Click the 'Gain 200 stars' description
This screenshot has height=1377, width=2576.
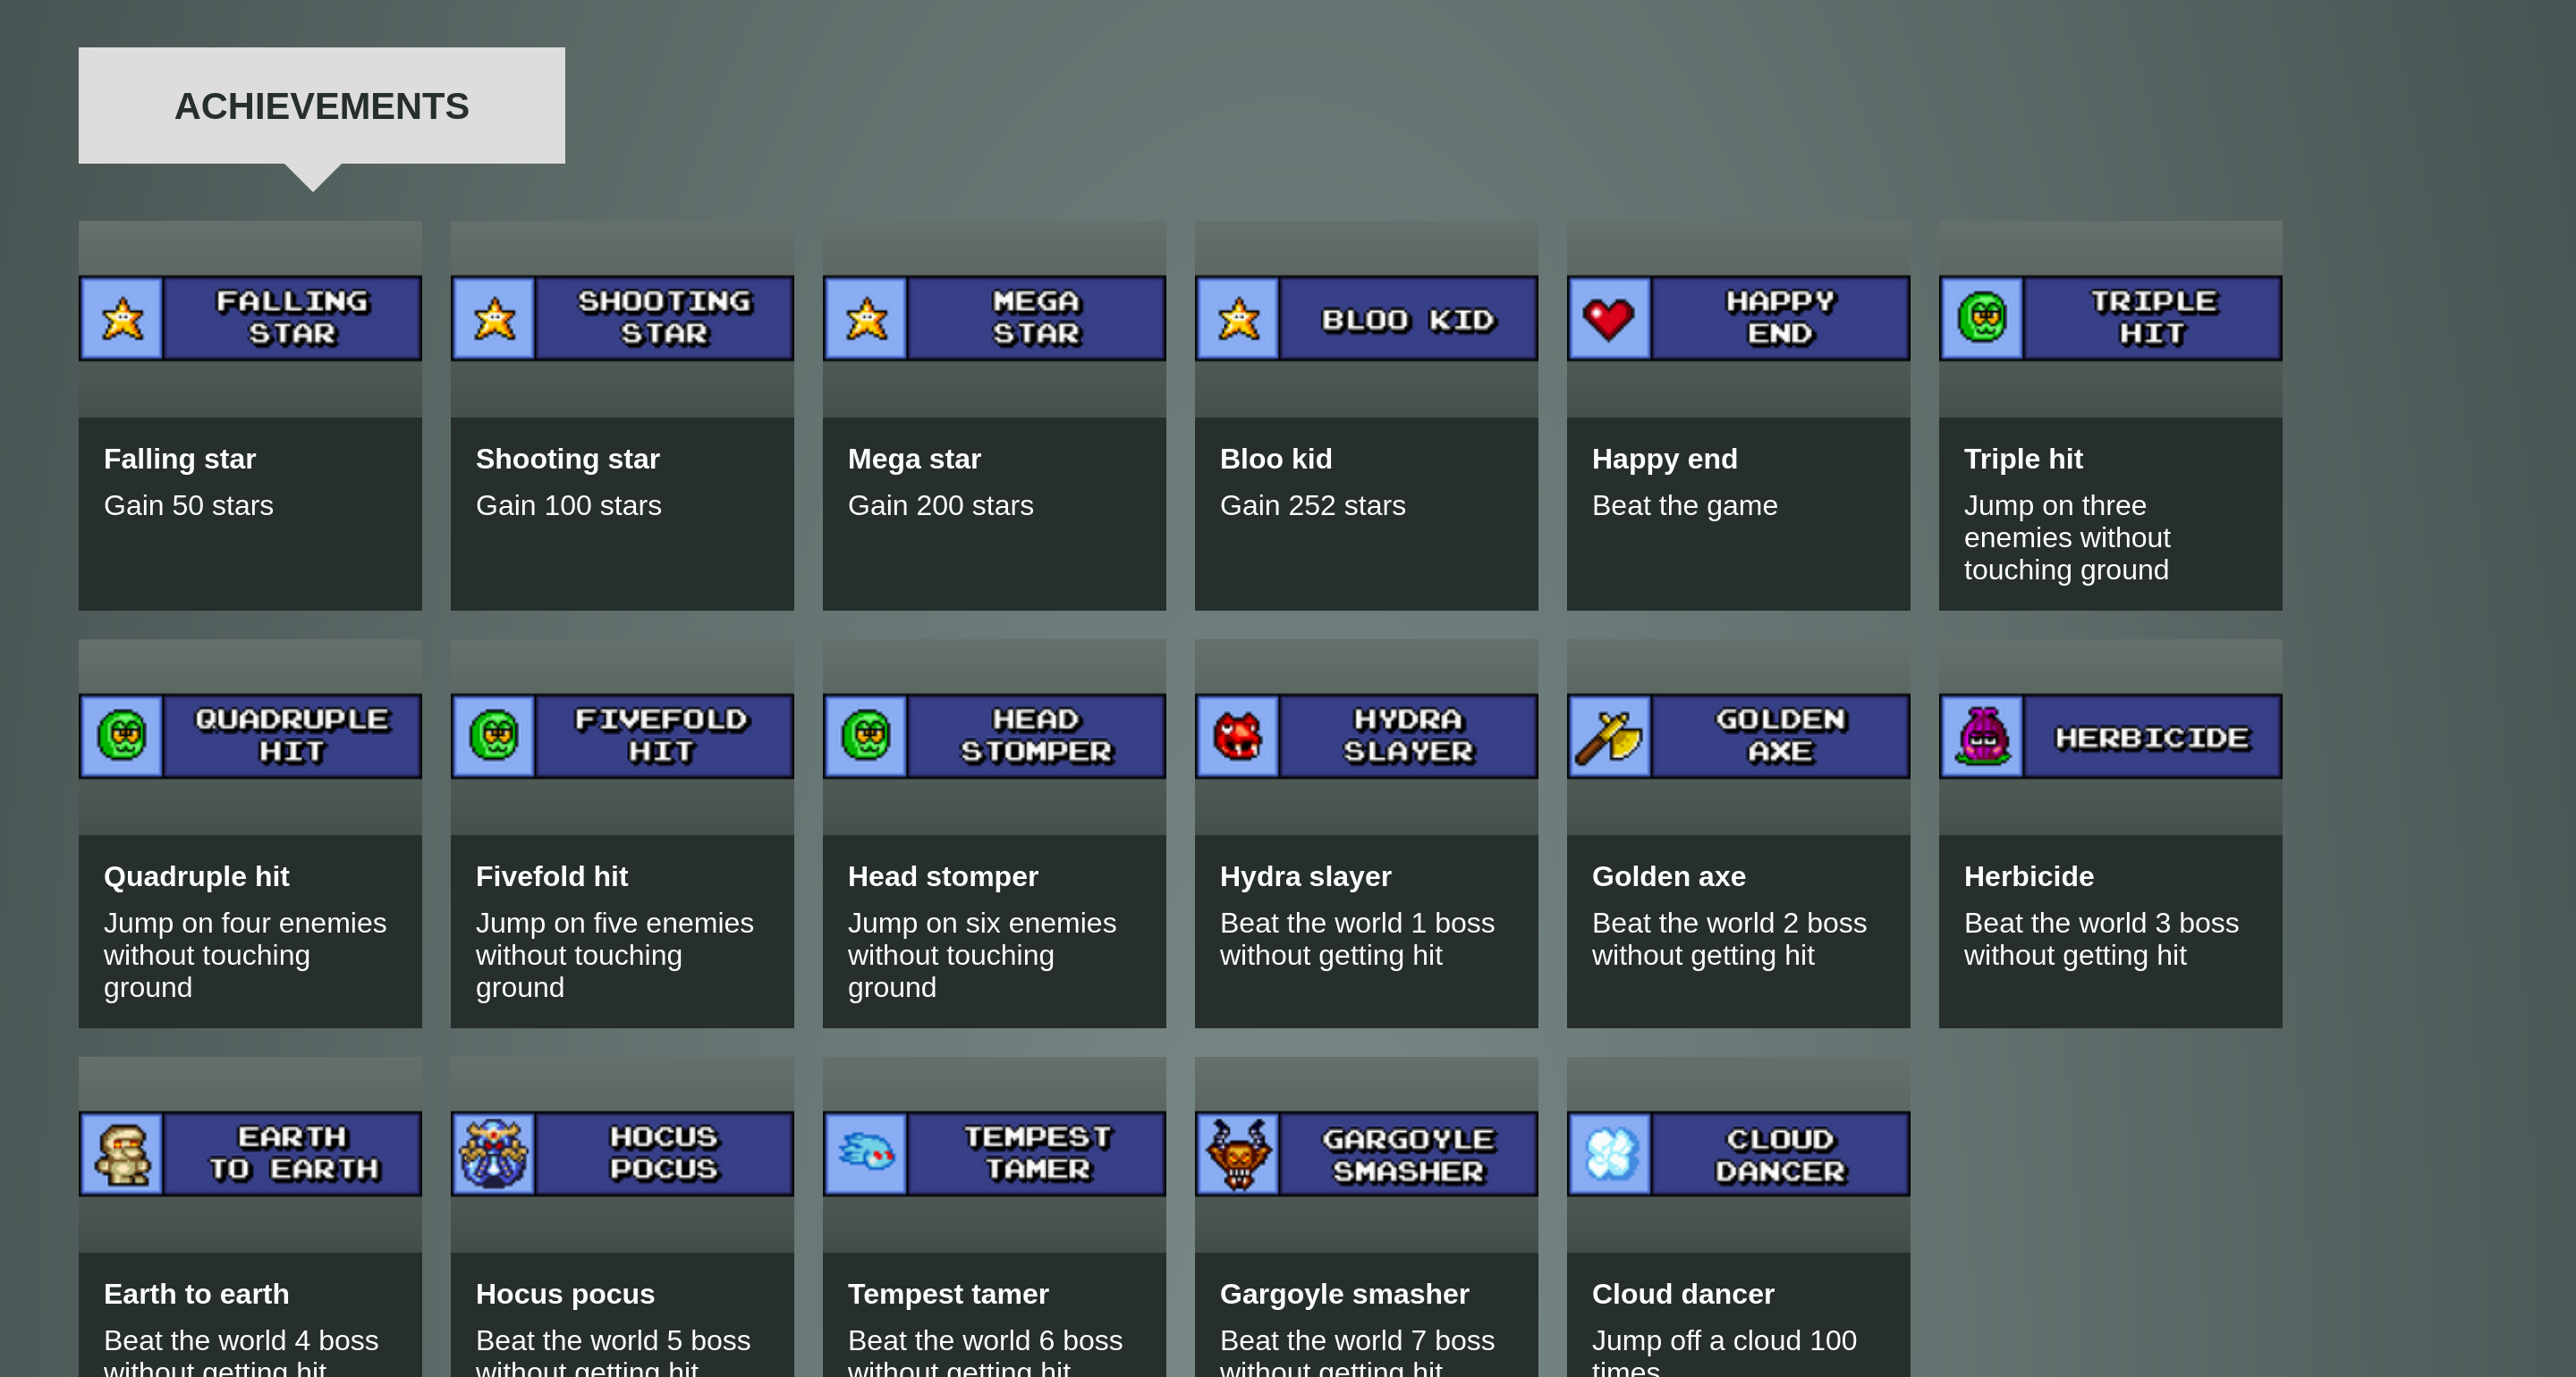click(940, 506)
